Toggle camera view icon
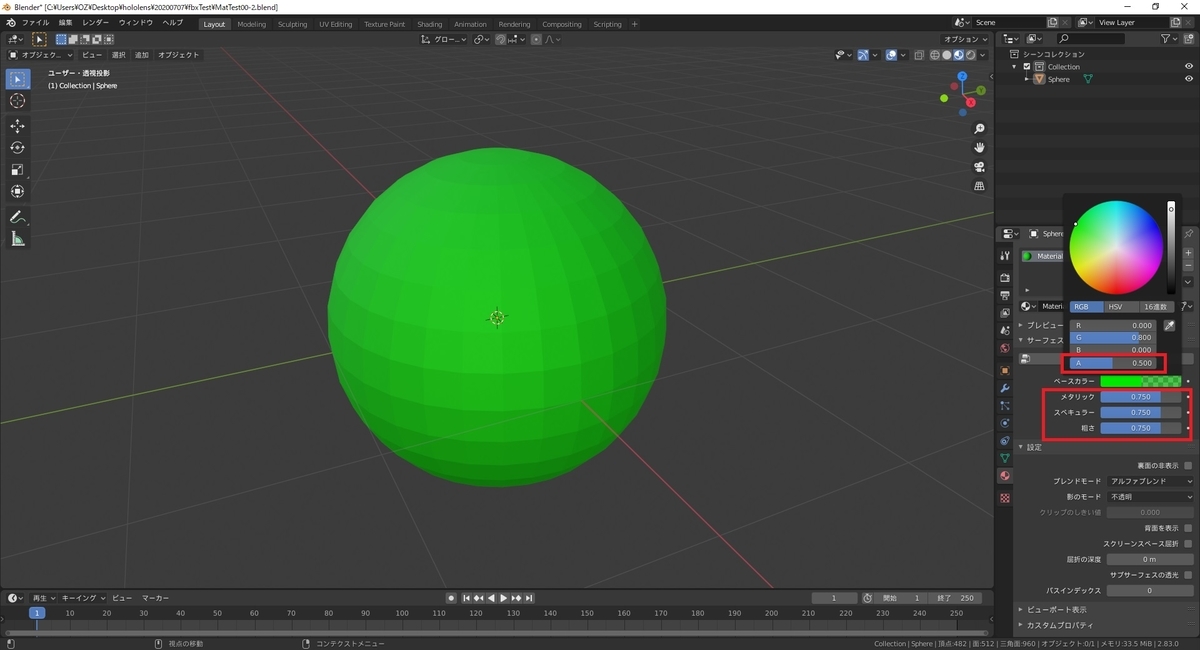1200x650 pixels. [x=979, y=167]
